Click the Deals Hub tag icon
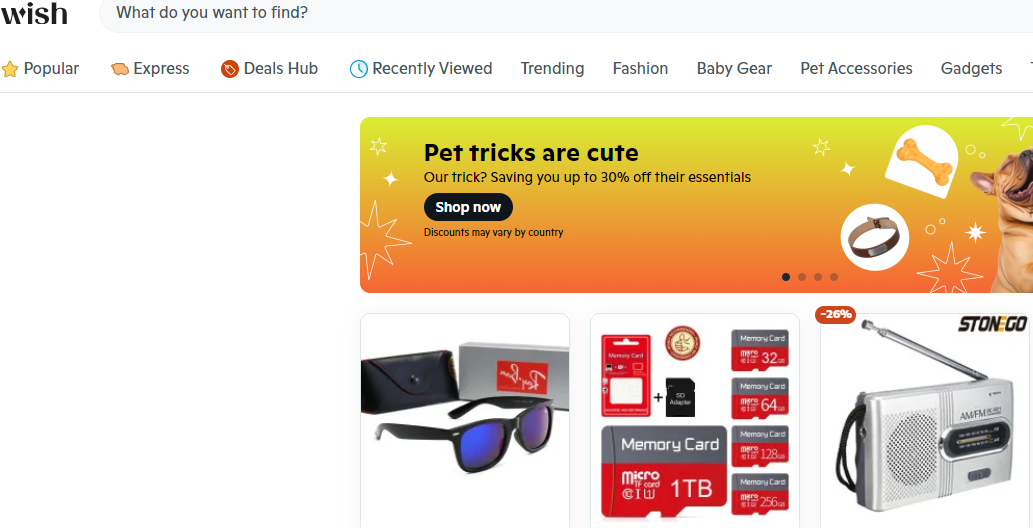1033x528 pixels. (x=229, y=69)
